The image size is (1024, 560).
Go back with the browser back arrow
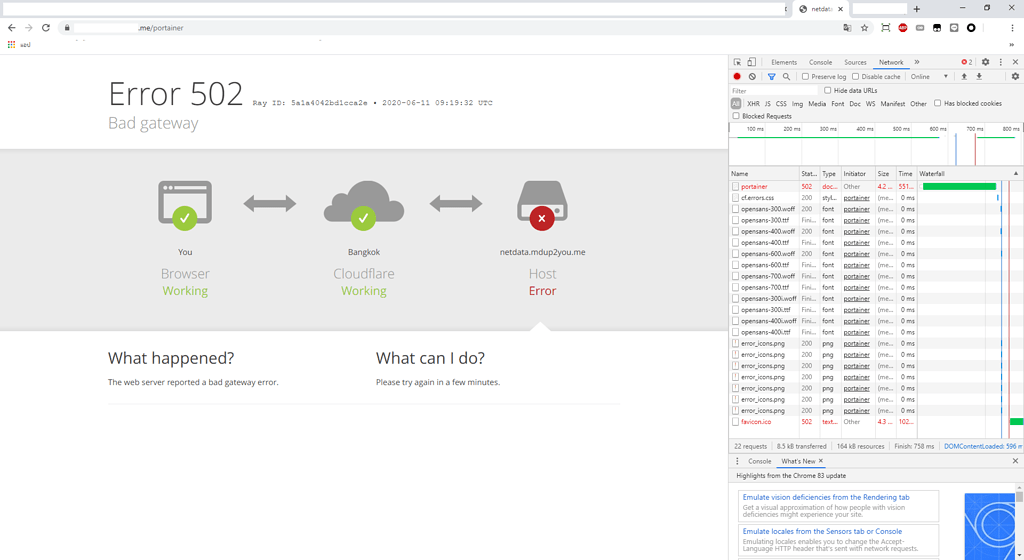point(12,27)
